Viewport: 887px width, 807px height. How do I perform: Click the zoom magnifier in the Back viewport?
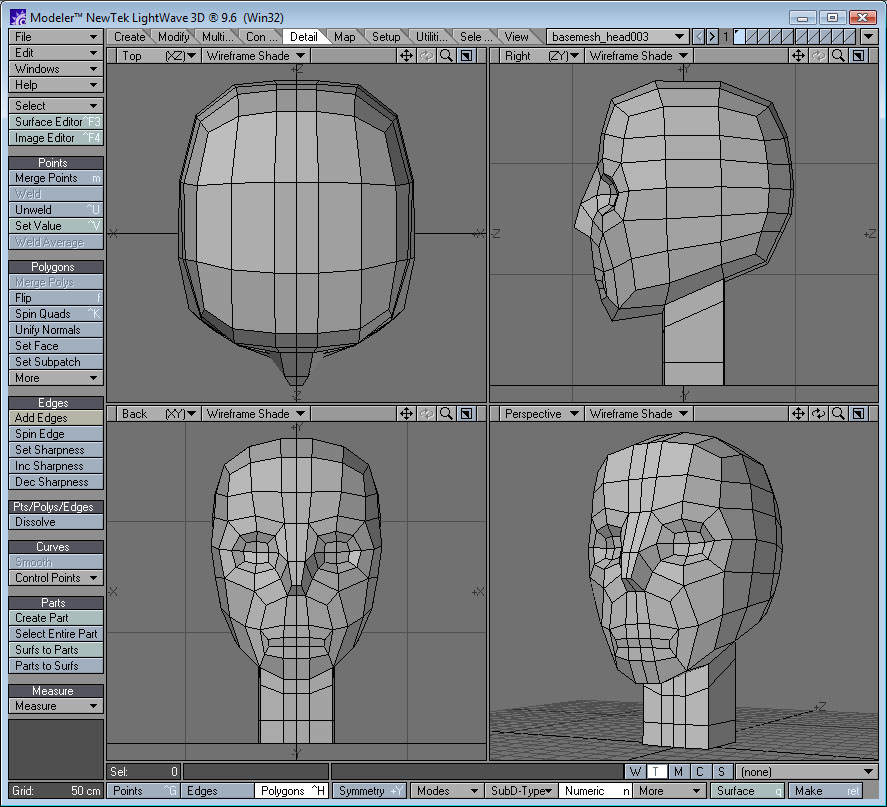446,413
